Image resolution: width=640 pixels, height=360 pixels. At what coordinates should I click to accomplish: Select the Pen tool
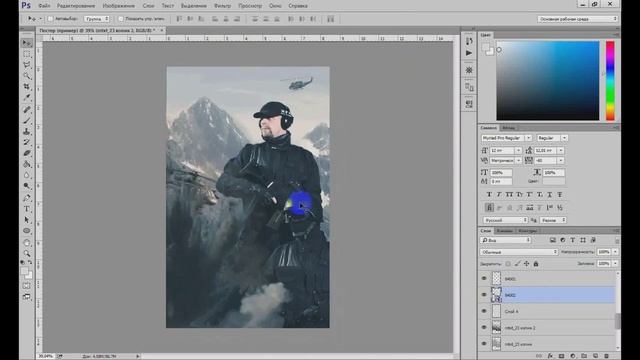(27, 198)
